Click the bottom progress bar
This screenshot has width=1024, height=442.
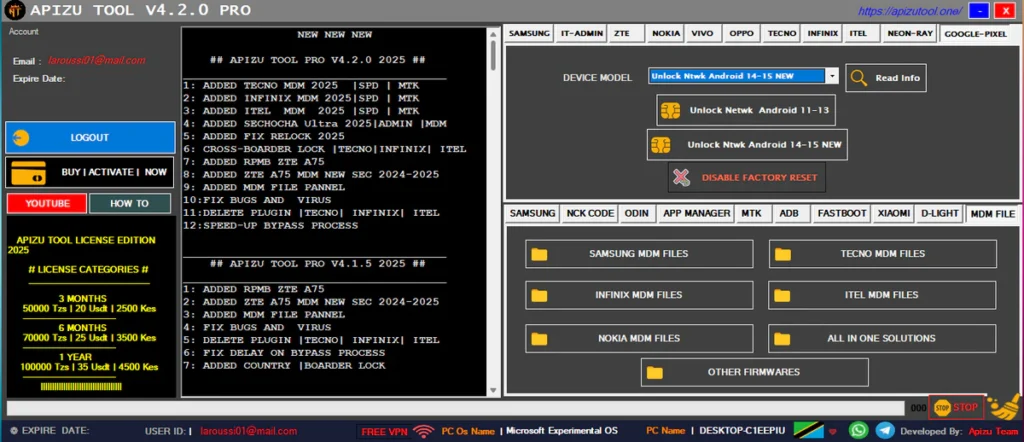click(455, 408)
